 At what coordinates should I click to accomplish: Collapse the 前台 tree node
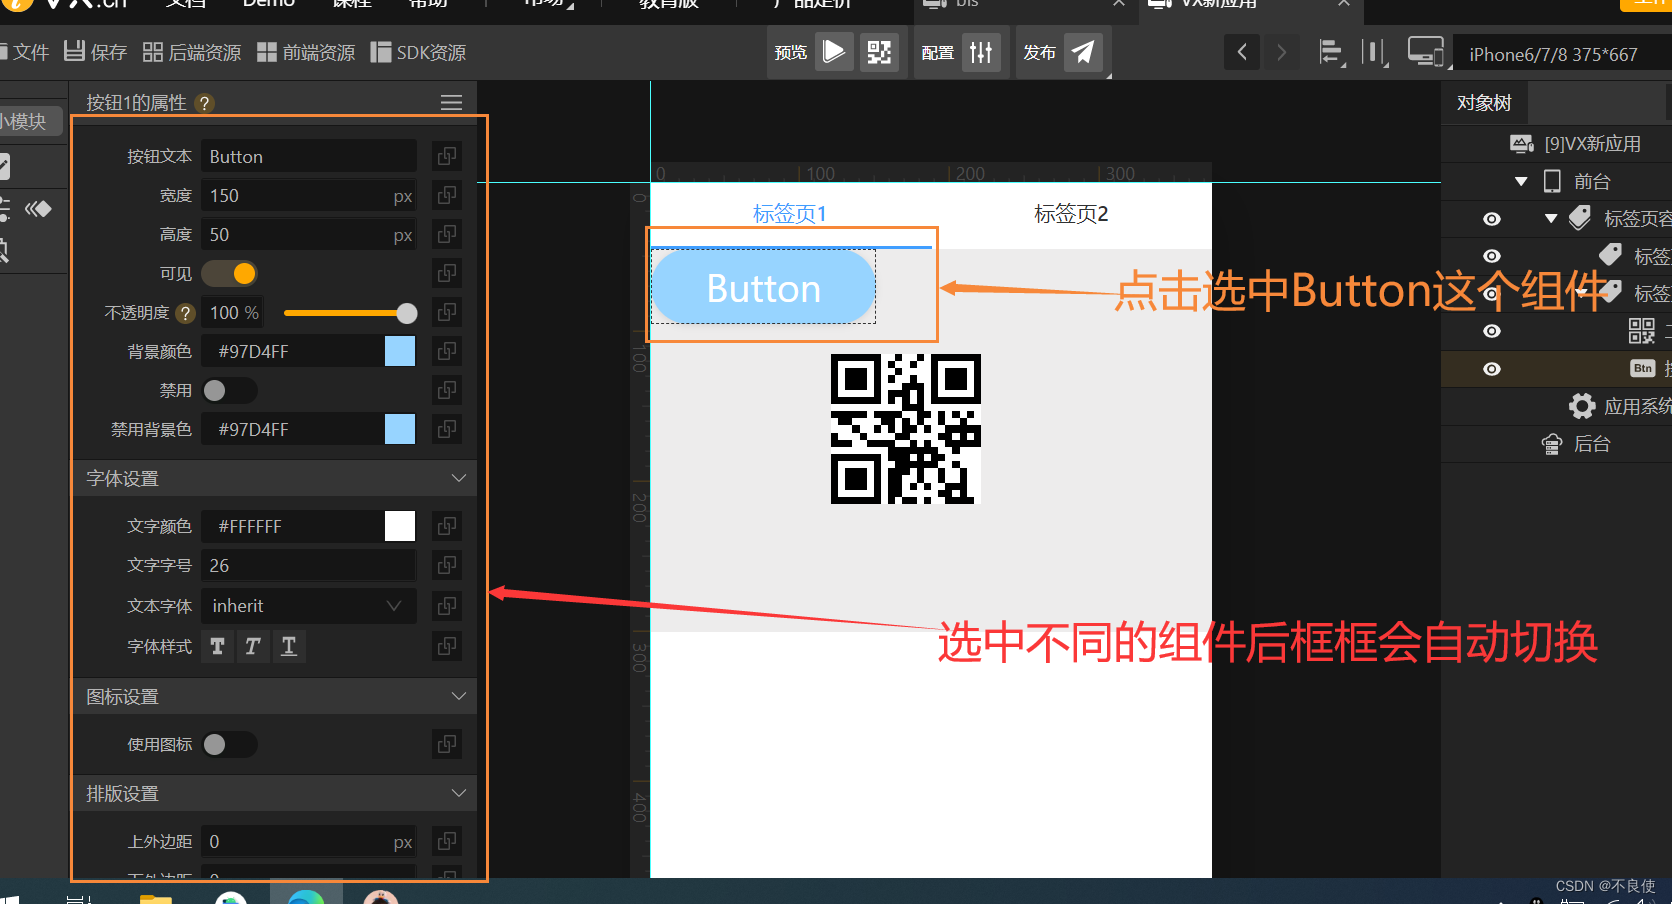(1521, 182)
